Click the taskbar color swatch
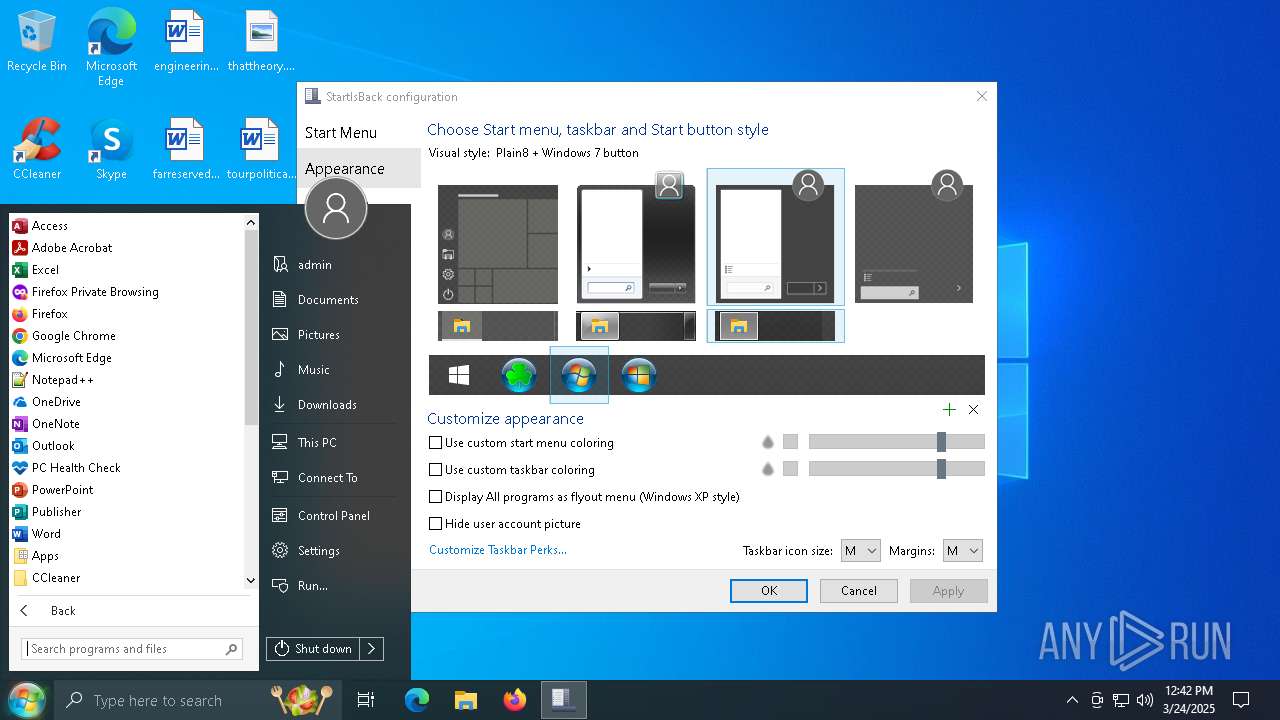 coord(790,469)
